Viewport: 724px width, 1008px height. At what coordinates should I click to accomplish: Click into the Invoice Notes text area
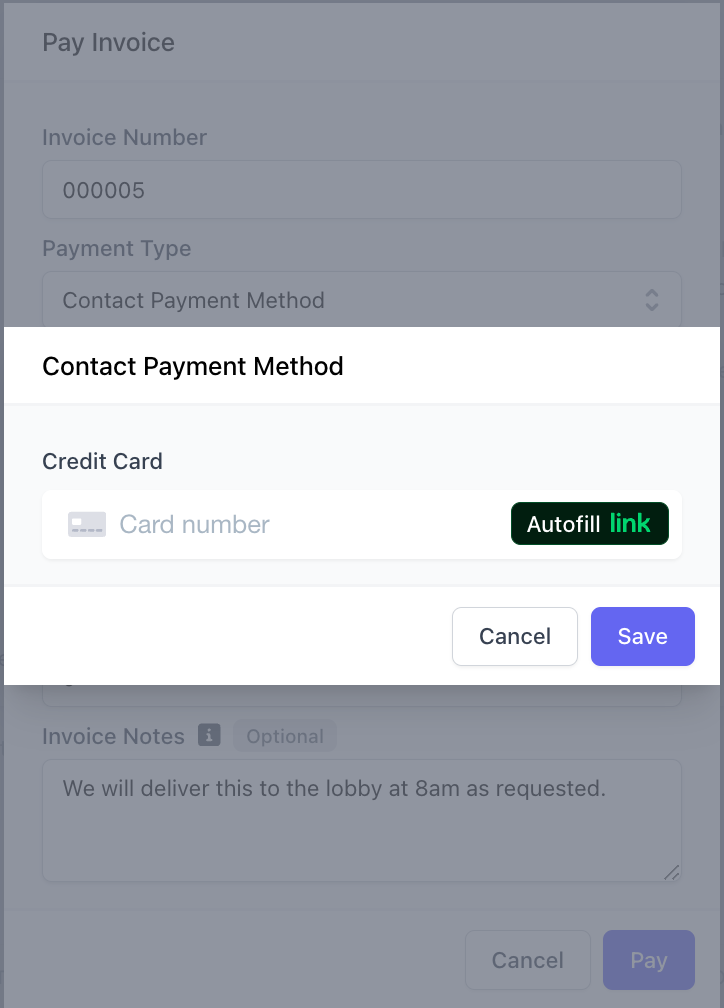361,820
